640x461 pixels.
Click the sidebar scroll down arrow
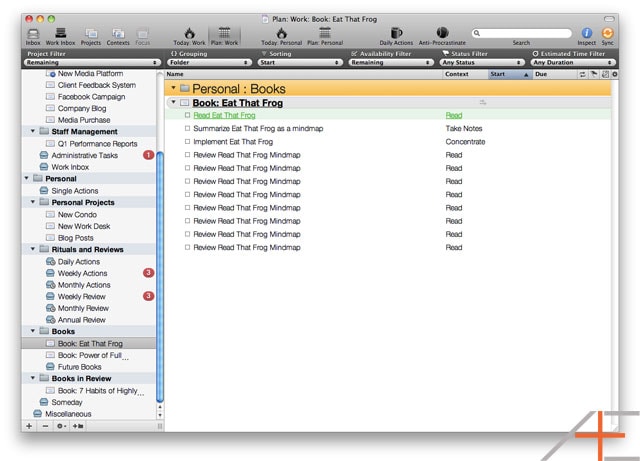coord(160,415)
